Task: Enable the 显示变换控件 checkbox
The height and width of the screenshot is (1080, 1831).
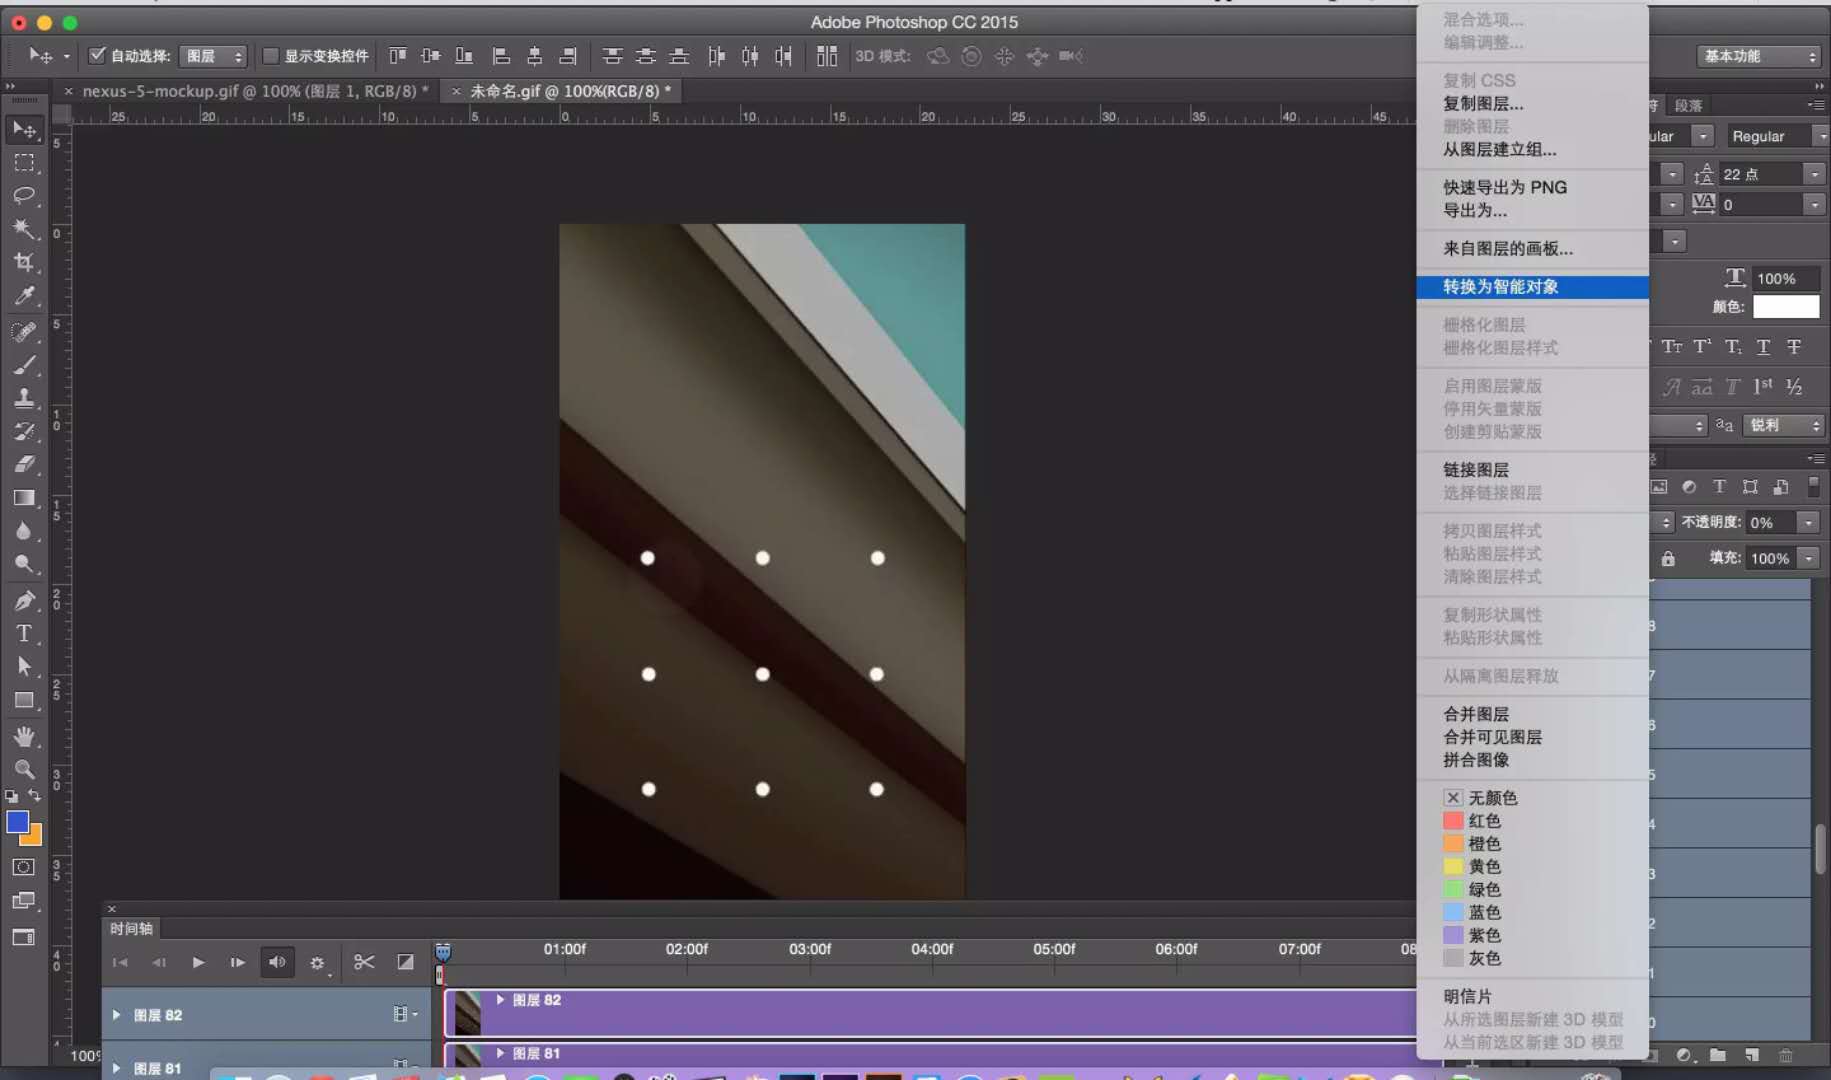Action: click(270, 56)
